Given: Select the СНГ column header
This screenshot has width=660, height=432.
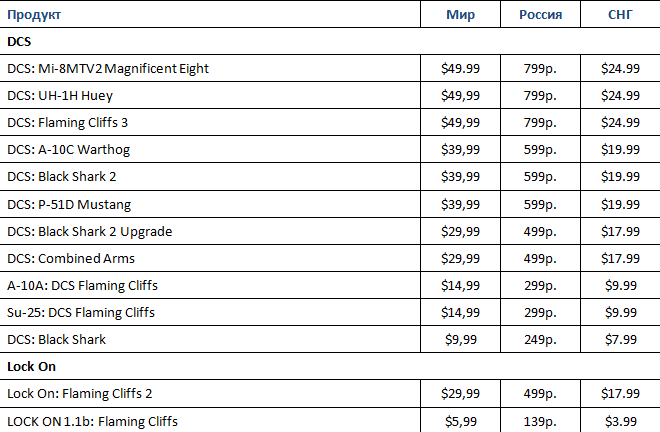Looking at the screenshot, I should [x=620, y=15].
